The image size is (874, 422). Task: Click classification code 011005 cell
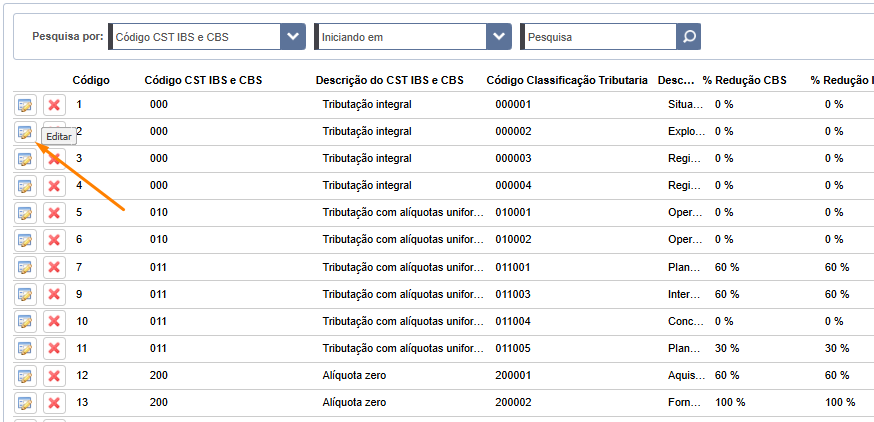click(x=513, y=348)
